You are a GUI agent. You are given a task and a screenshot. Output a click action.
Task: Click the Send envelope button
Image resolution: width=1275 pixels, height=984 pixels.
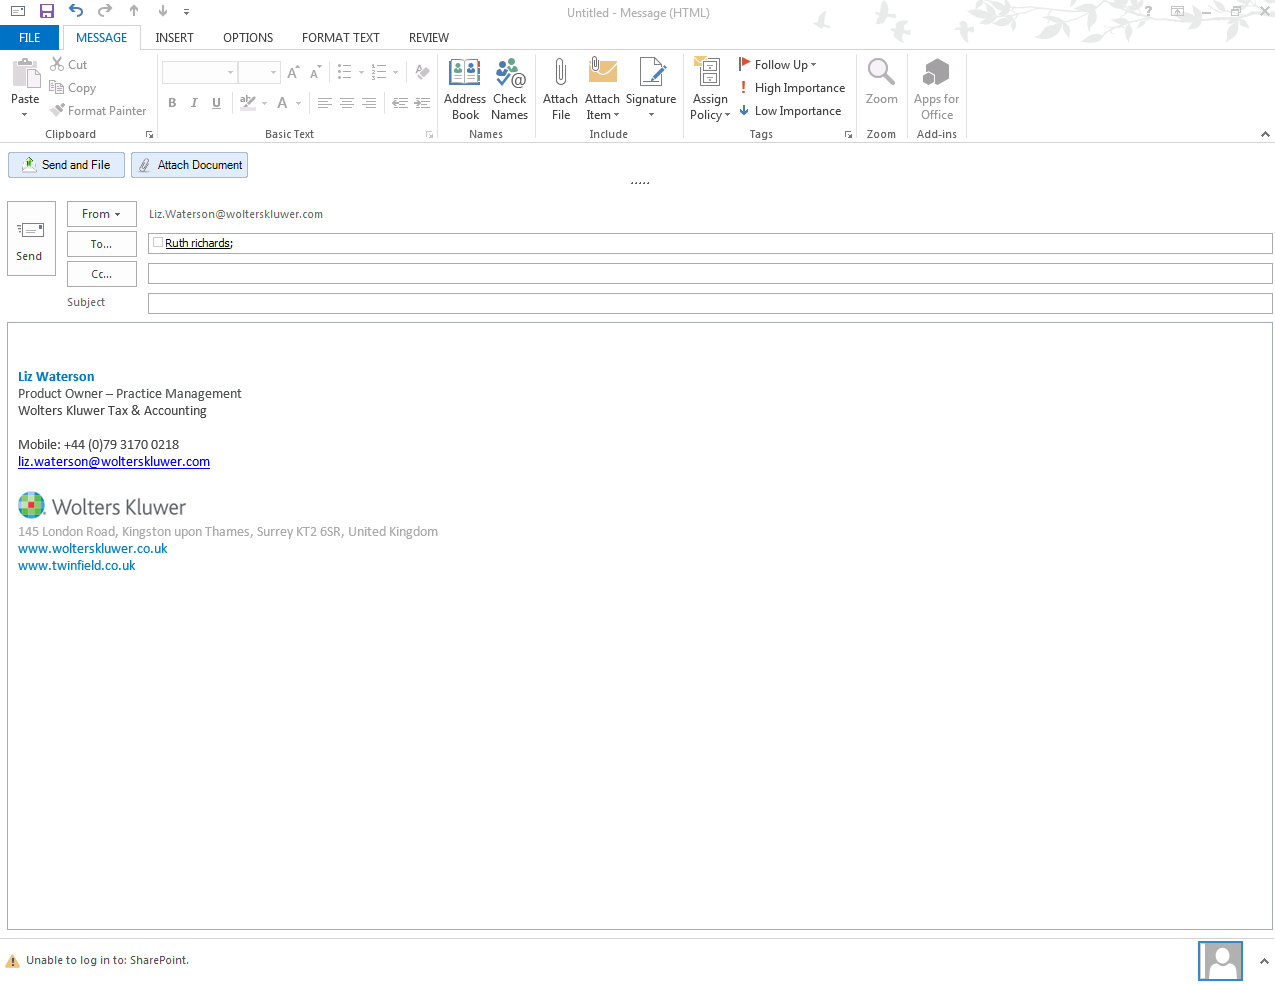point(31,238)
